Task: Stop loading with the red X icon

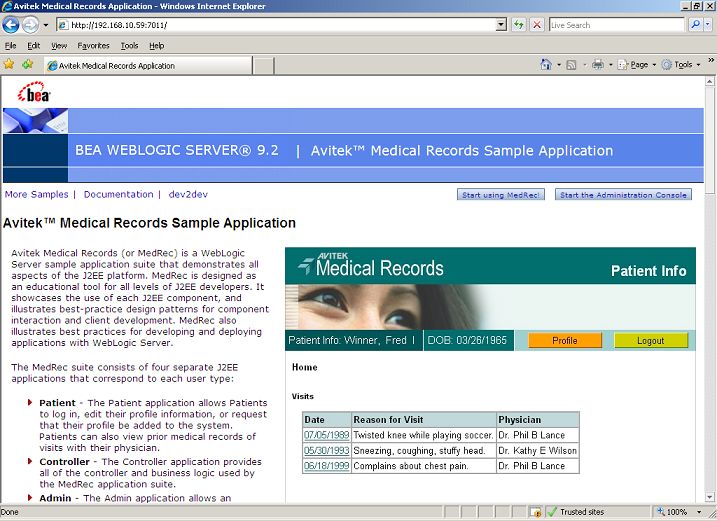Action: (537, 25)
